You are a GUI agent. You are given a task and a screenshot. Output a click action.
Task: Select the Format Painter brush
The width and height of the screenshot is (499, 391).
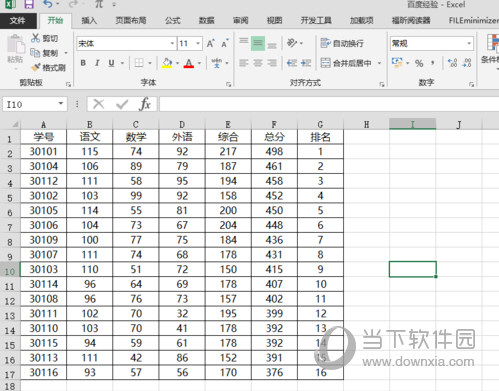click(35, 67)
